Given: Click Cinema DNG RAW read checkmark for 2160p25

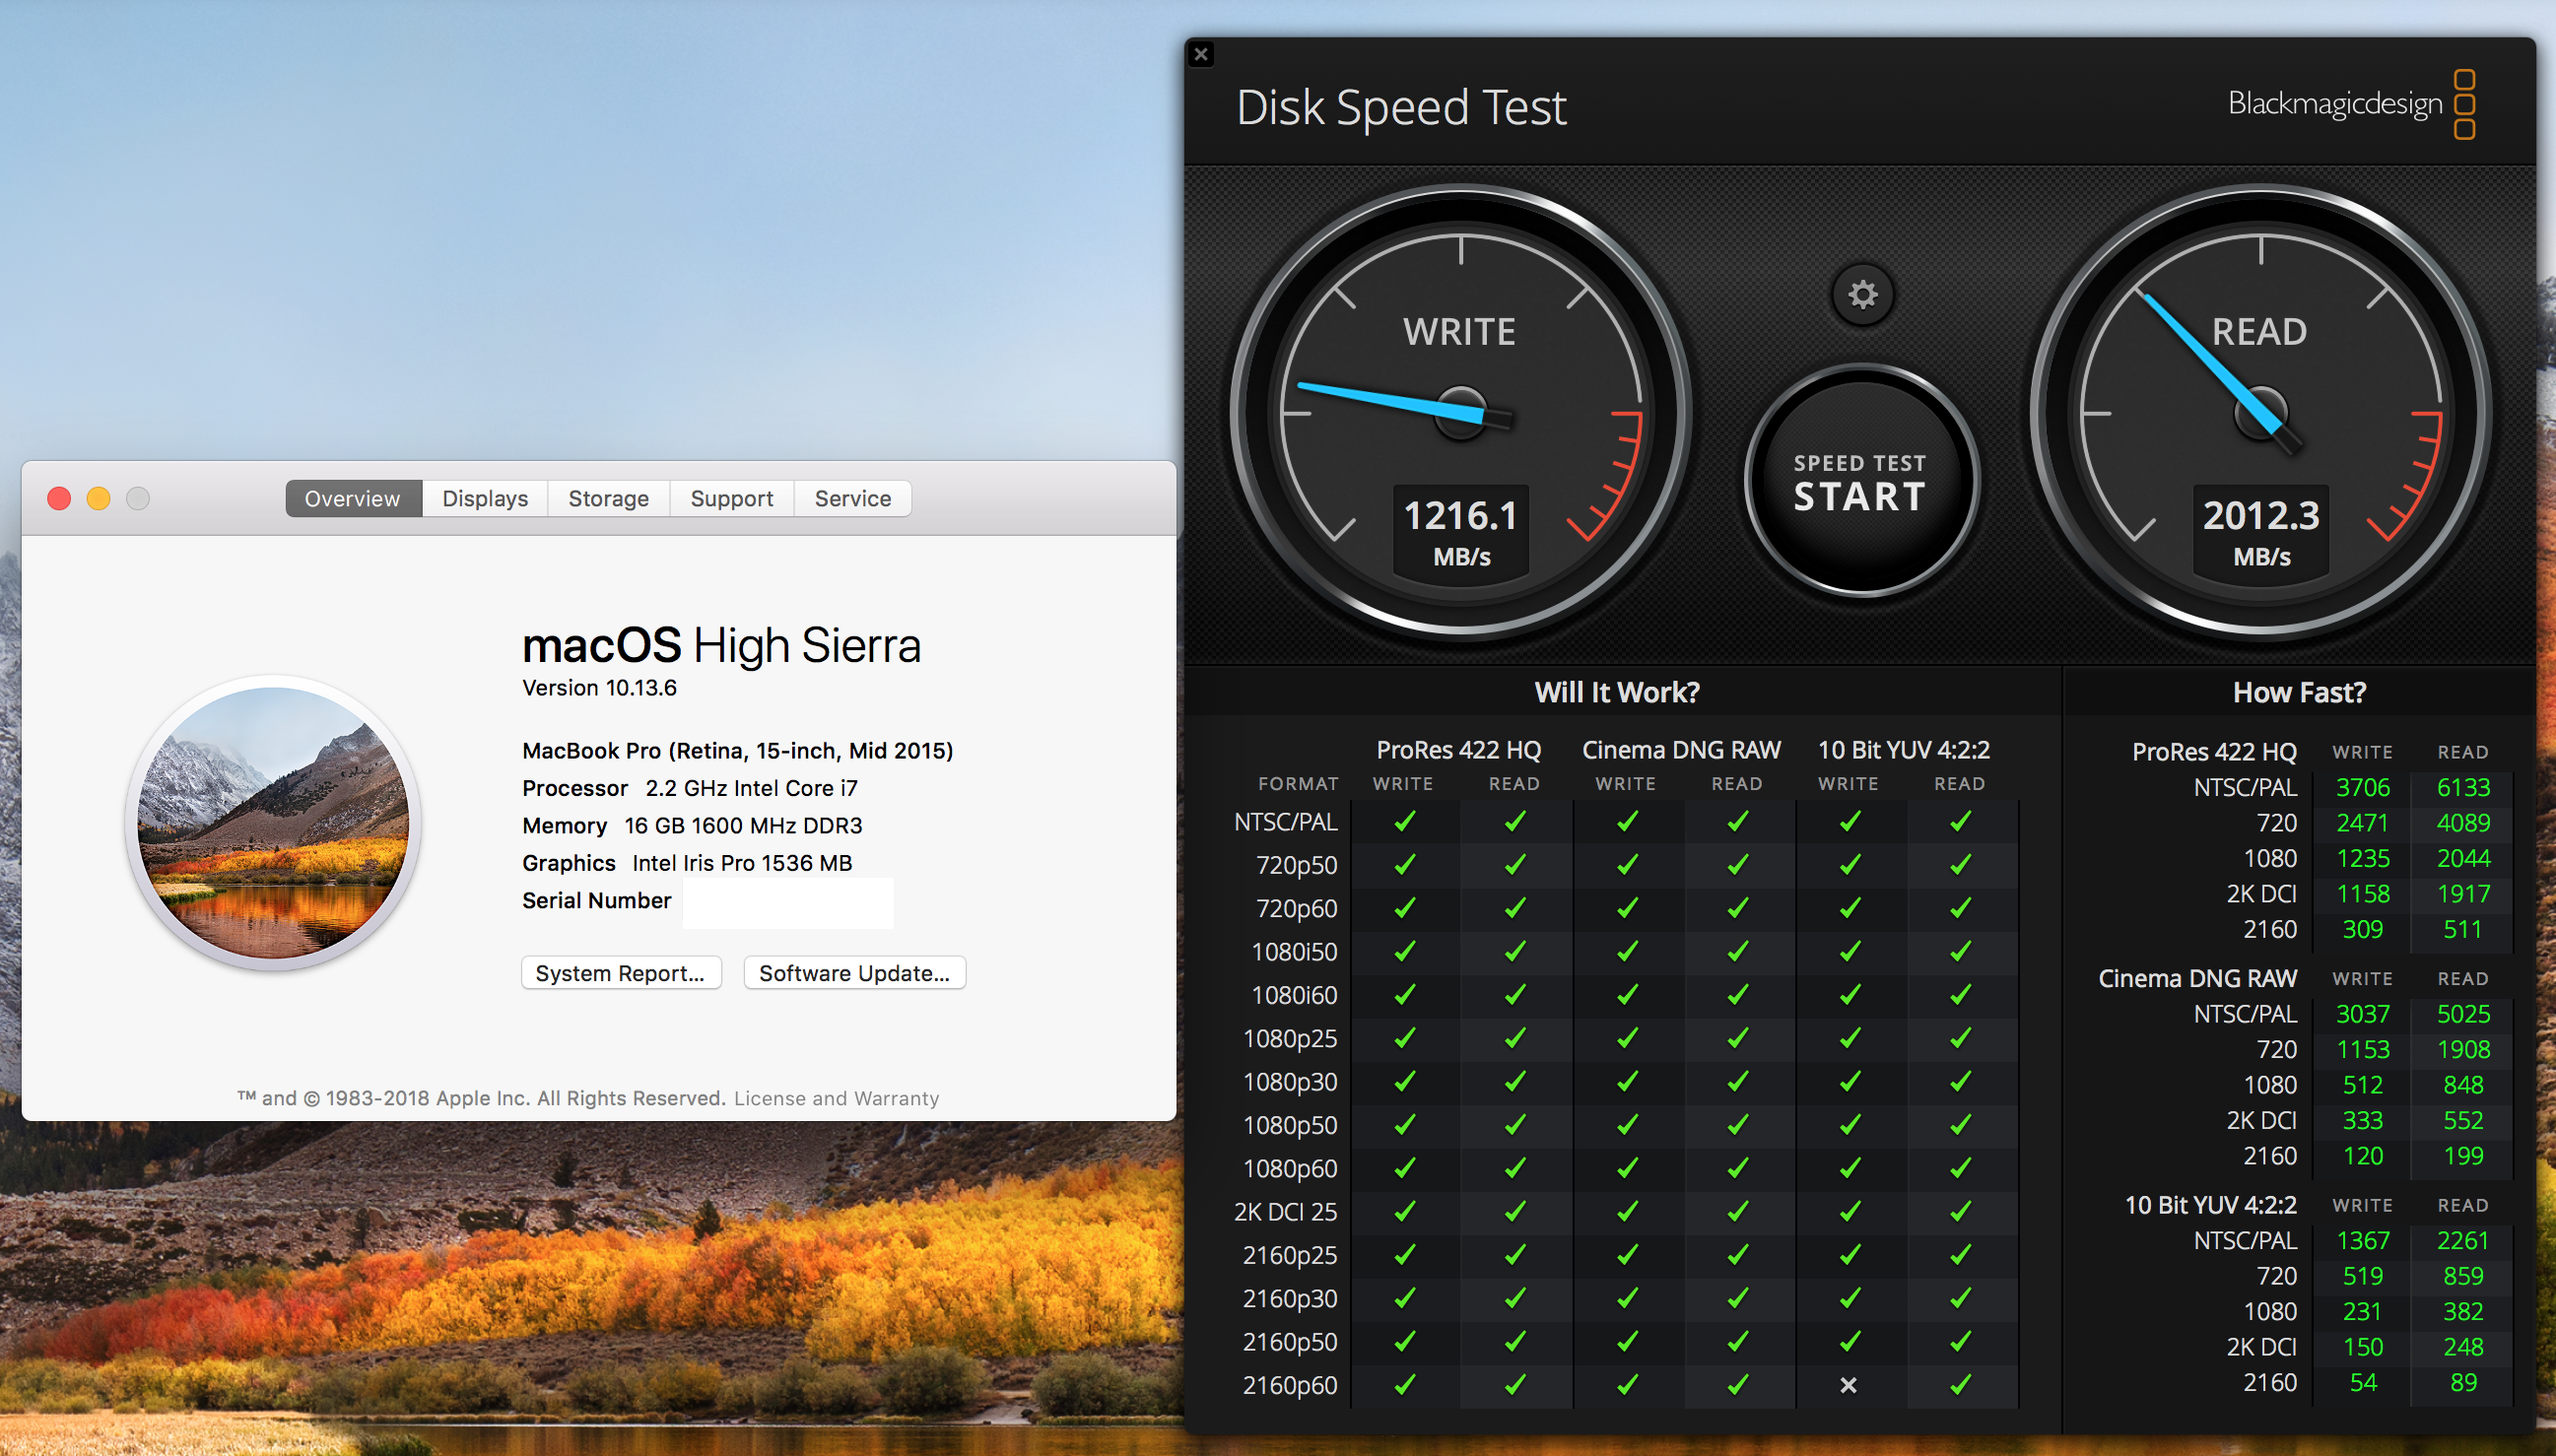Looking at the screenshot, I should click(1738, 1255).
